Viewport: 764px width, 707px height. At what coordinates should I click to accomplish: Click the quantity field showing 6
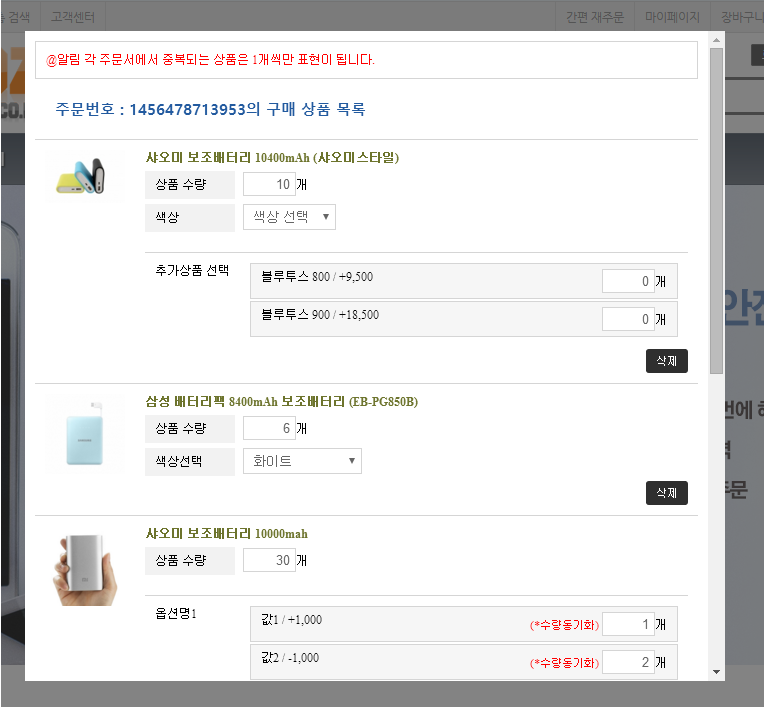tap(269, 429)
